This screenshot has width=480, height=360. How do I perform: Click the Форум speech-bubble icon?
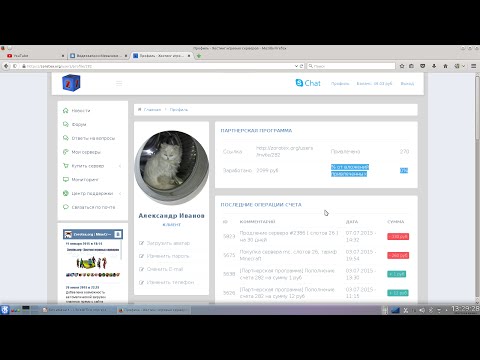pyautogui.click(x=66, y=124)
